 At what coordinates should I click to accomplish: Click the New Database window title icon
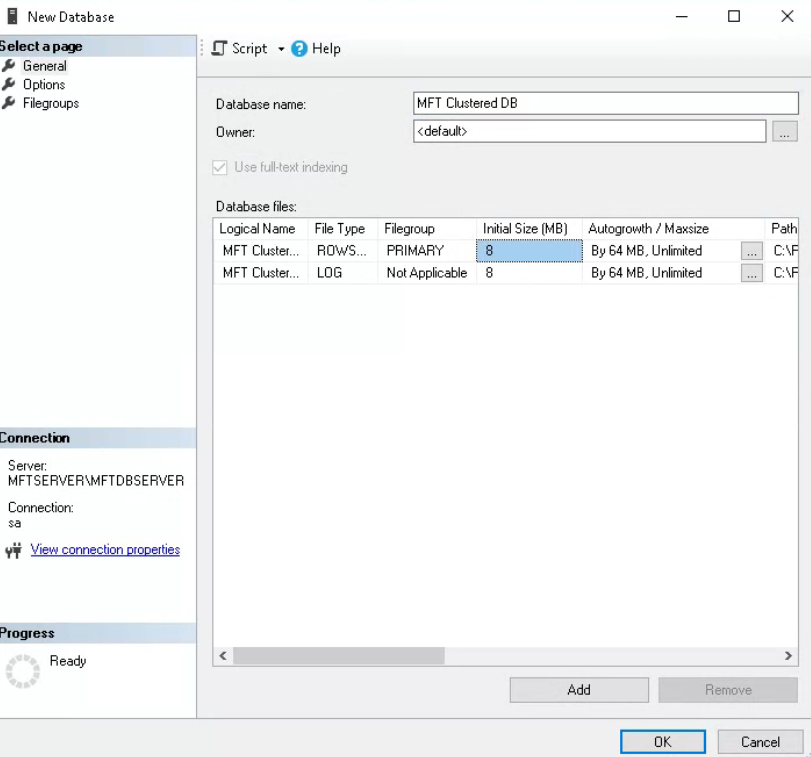pos(13,16)
